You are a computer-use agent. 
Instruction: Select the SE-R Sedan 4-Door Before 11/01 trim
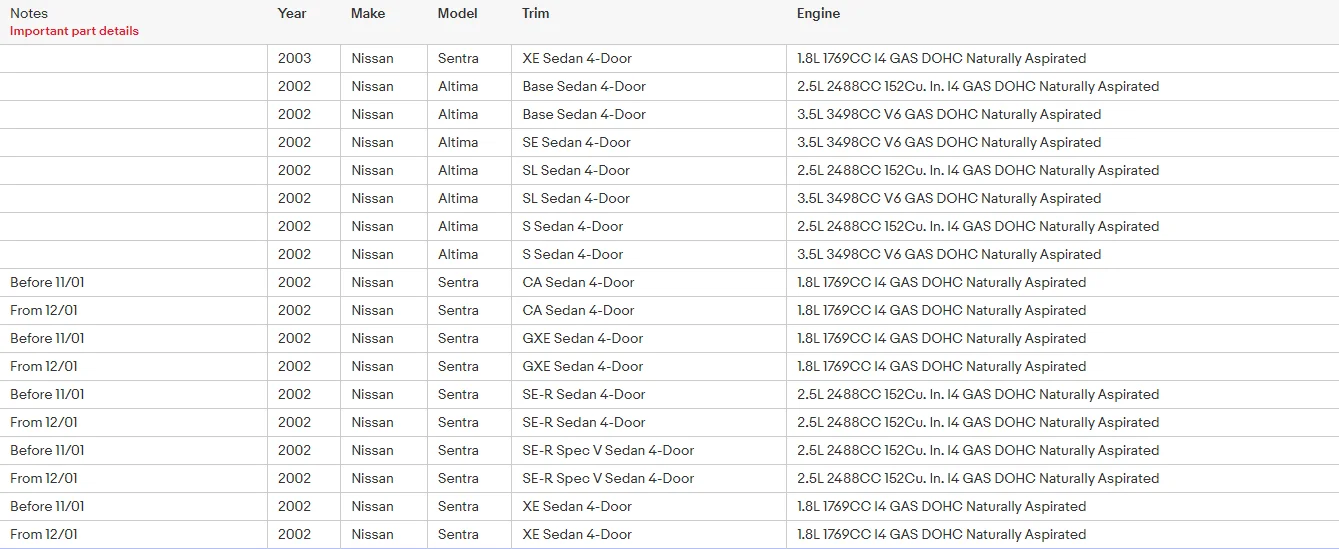click(584, 394)
